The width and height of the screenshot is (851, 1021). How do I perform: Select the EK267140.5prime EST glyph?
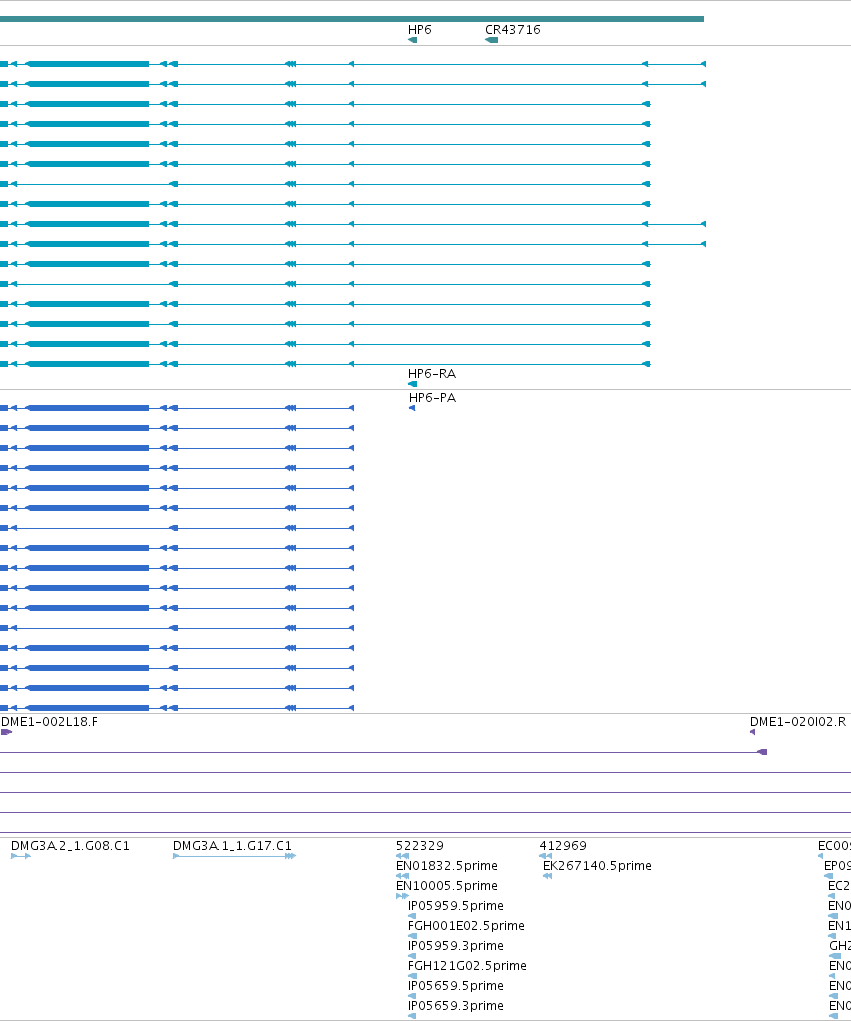pos(548,876)
